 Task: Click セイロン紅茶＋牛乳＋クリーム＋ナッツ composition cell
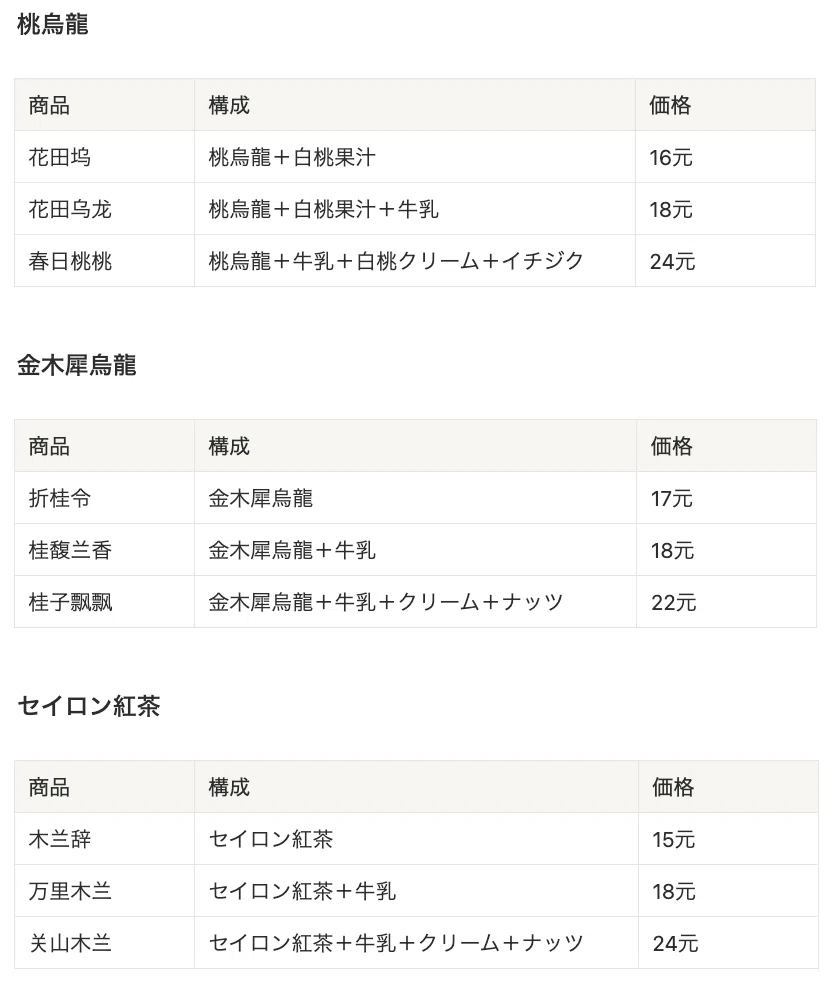417,943
